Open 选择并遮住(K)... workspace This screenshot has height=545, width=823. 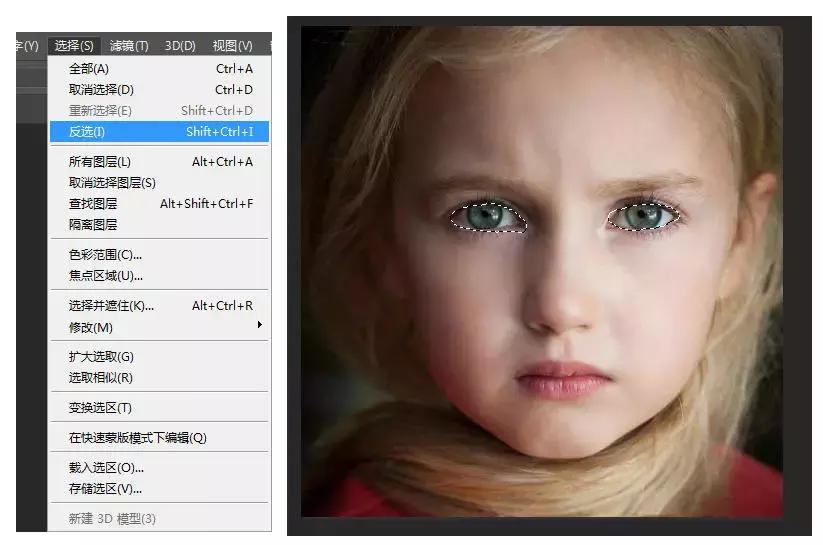[160, 306]
